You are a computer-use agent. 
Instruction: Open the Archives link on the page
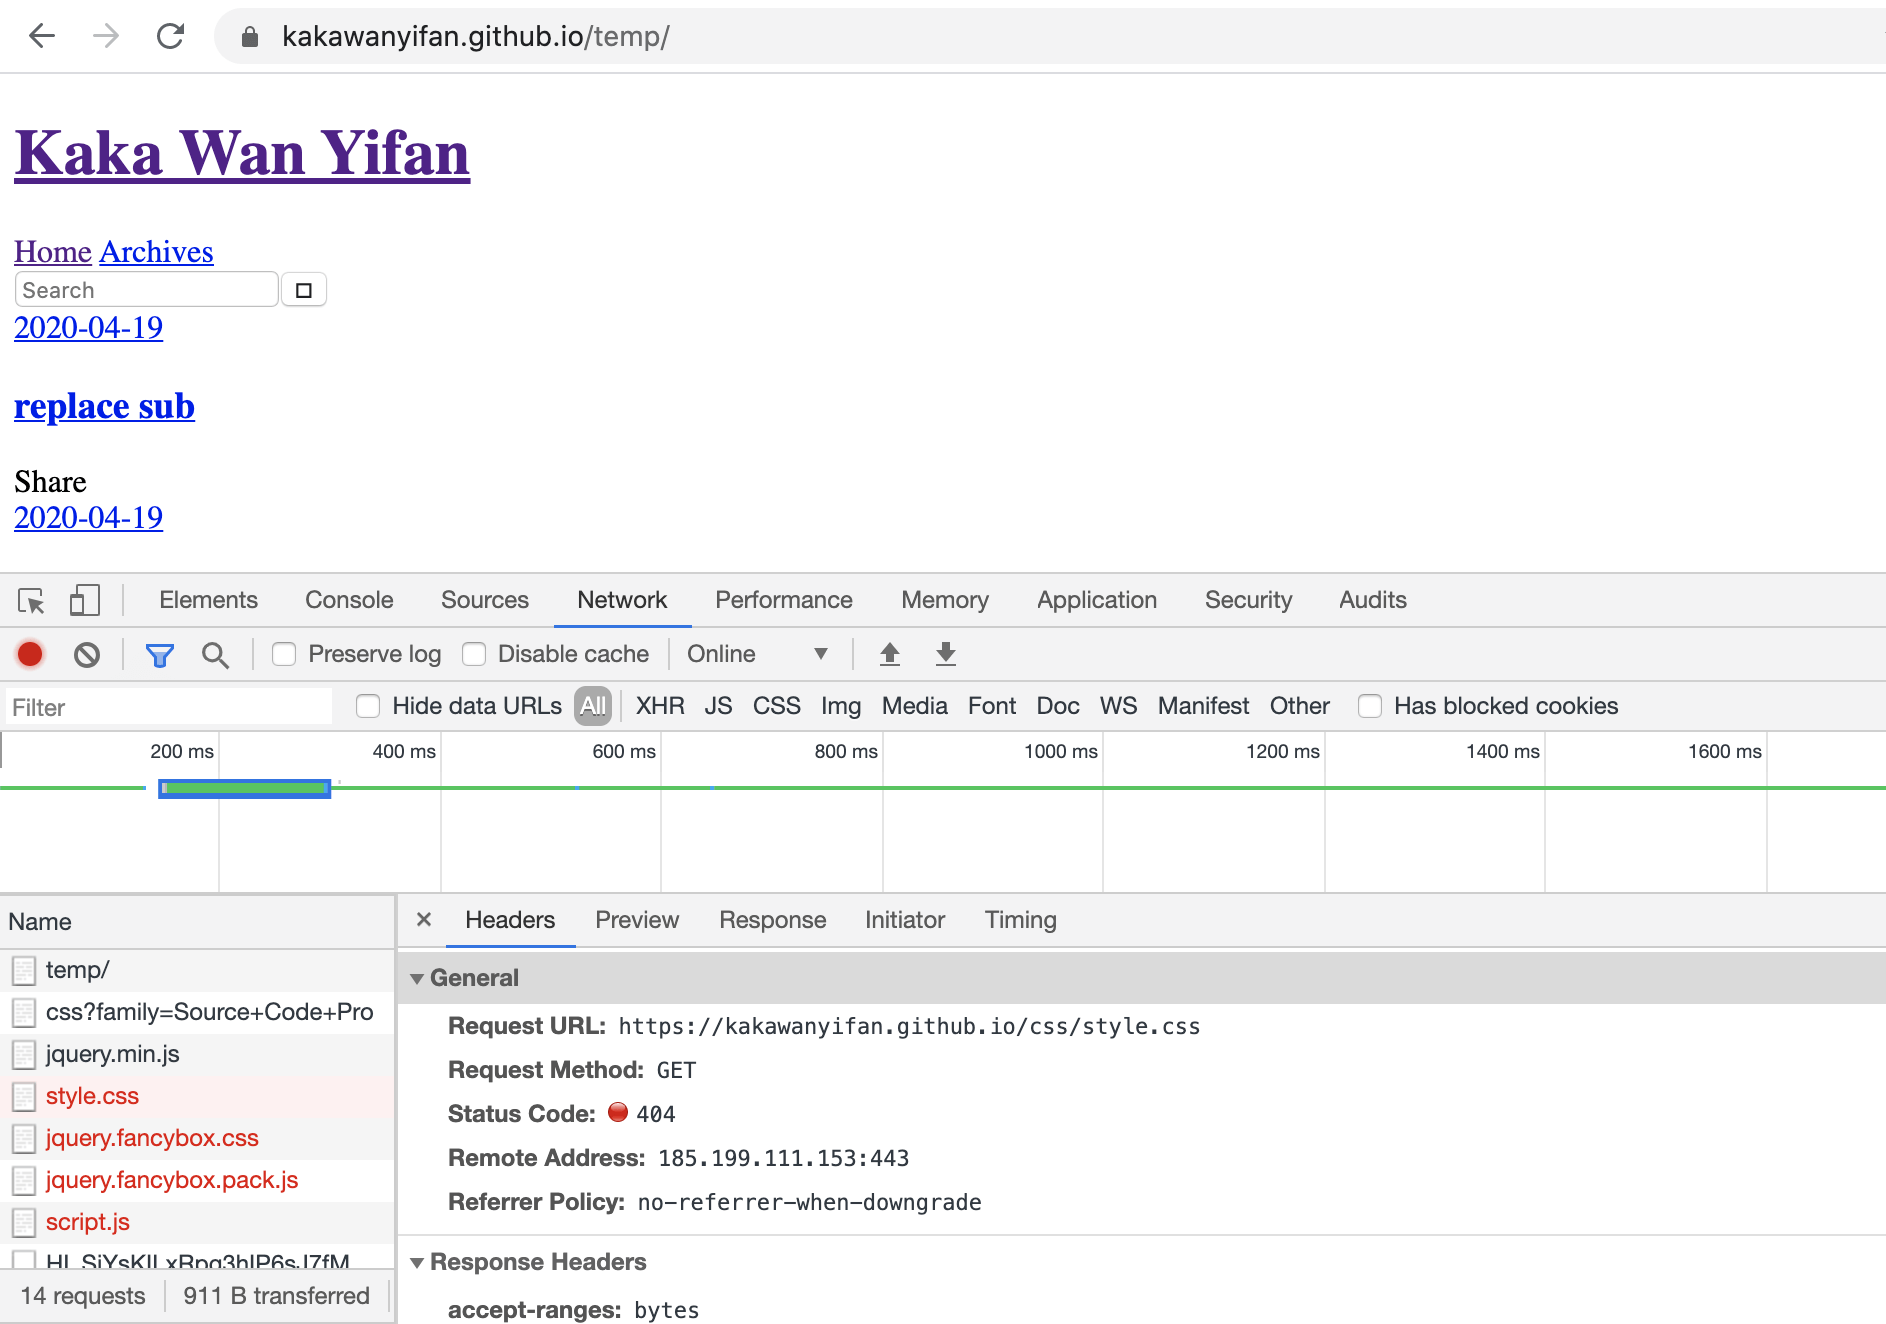coord(156,252)
